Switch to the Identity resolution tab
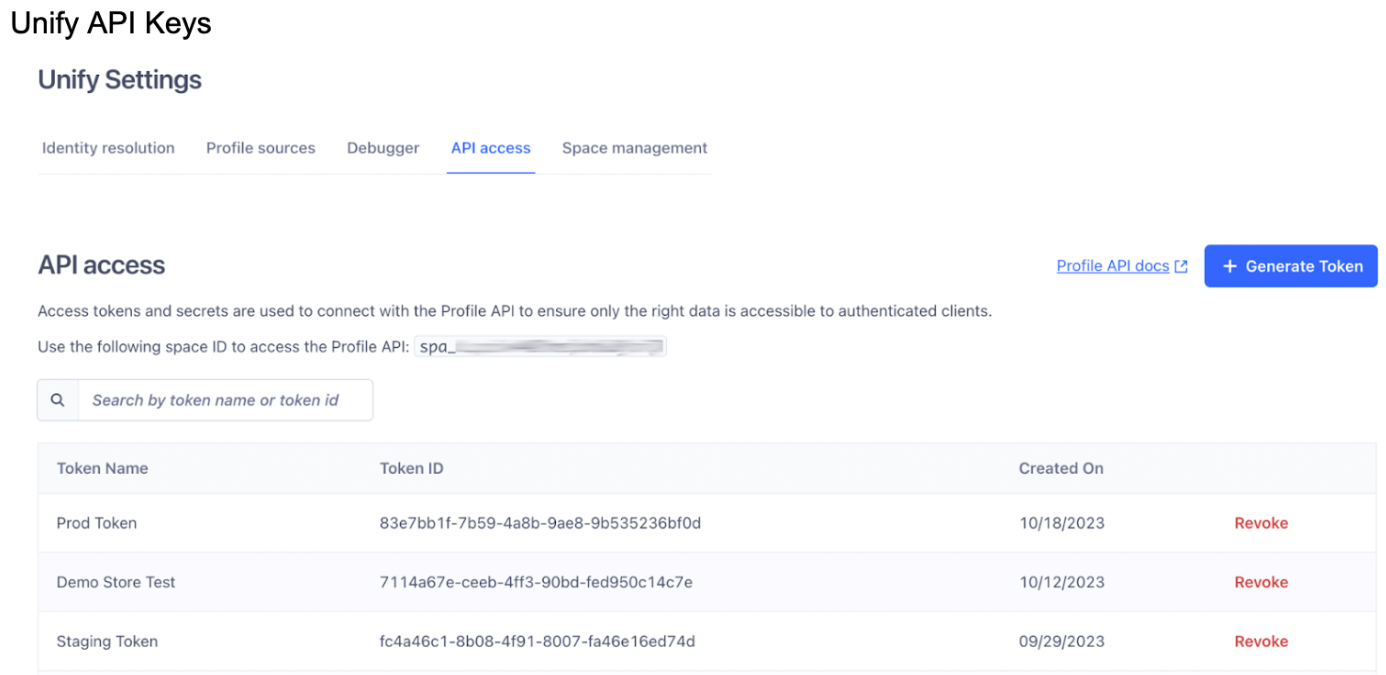Screen dimensions: 1386x675 (107, 147)
